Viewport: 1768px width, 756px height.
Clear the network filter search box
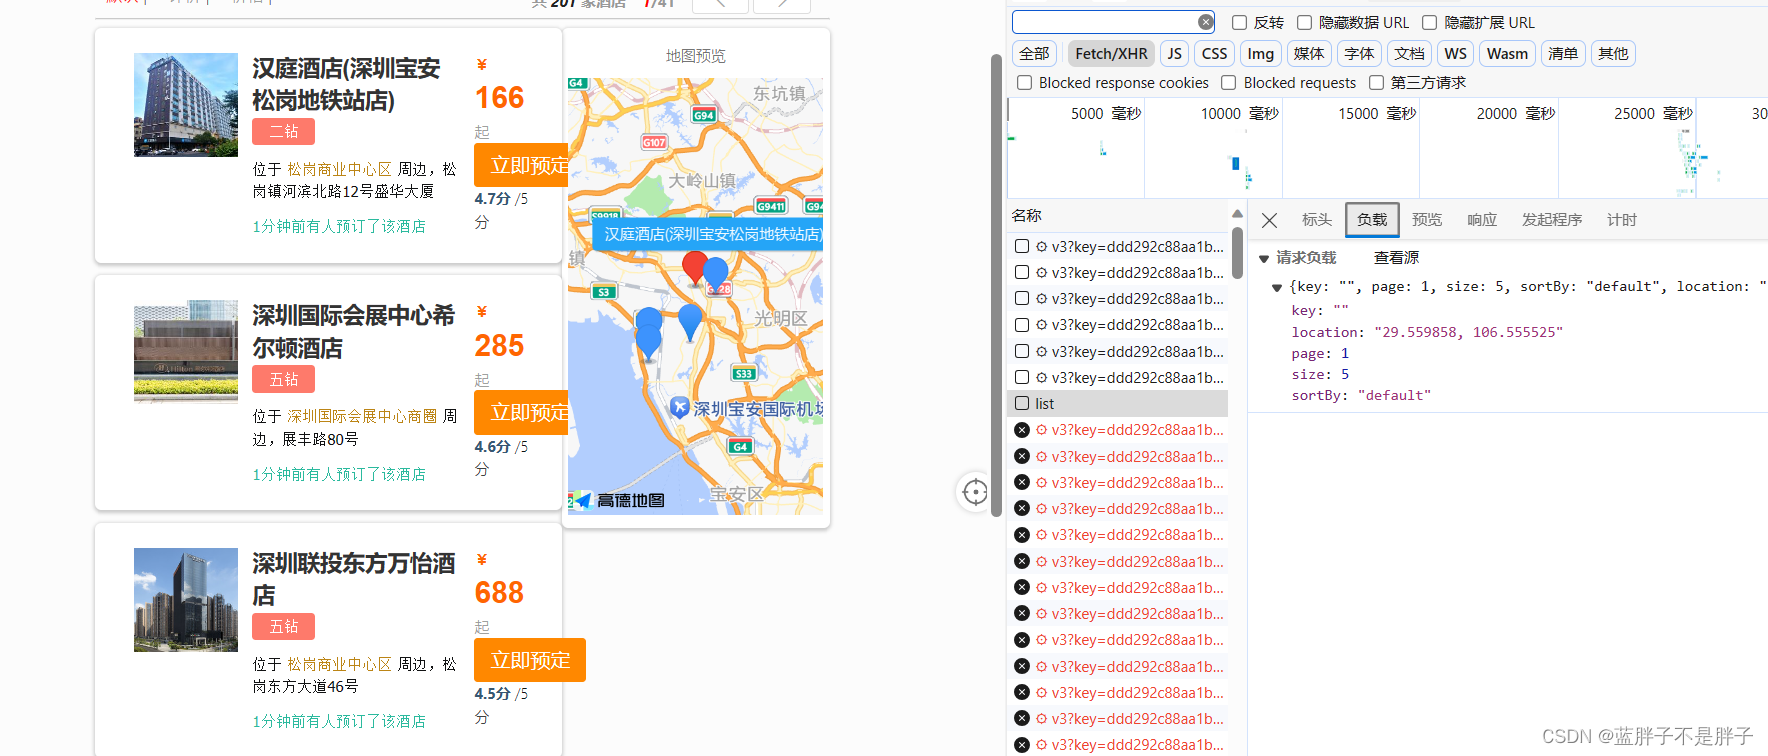(1206, 22)
